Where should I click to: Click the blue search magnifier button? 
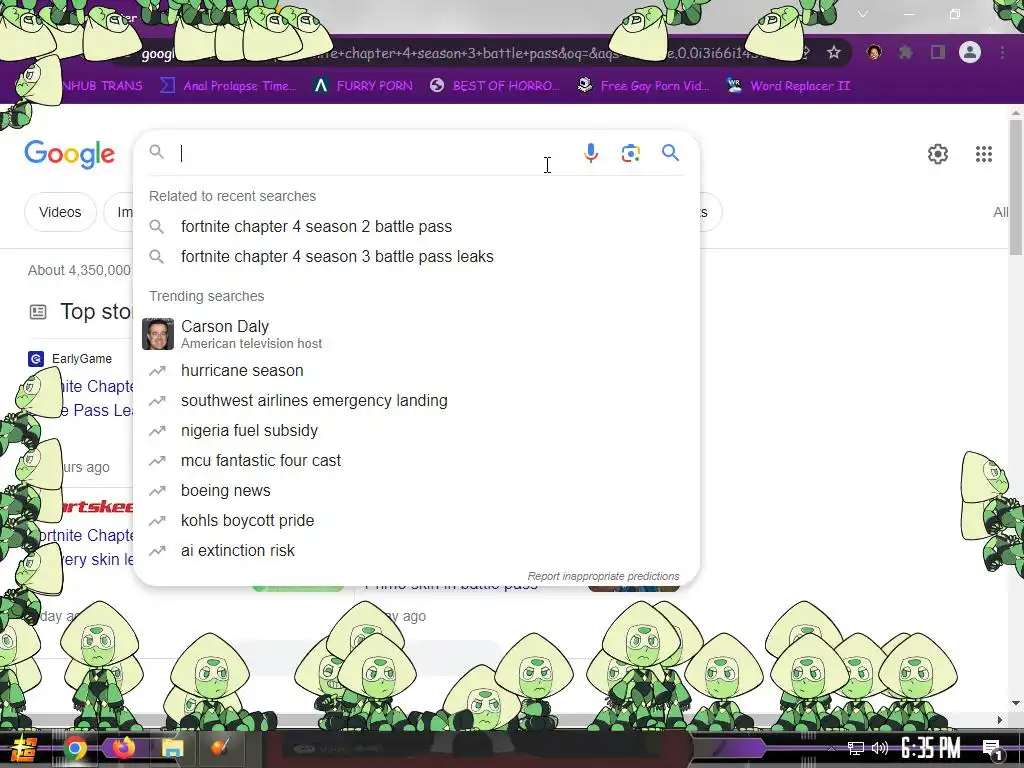pyautogui.click(x=670, y=153)
